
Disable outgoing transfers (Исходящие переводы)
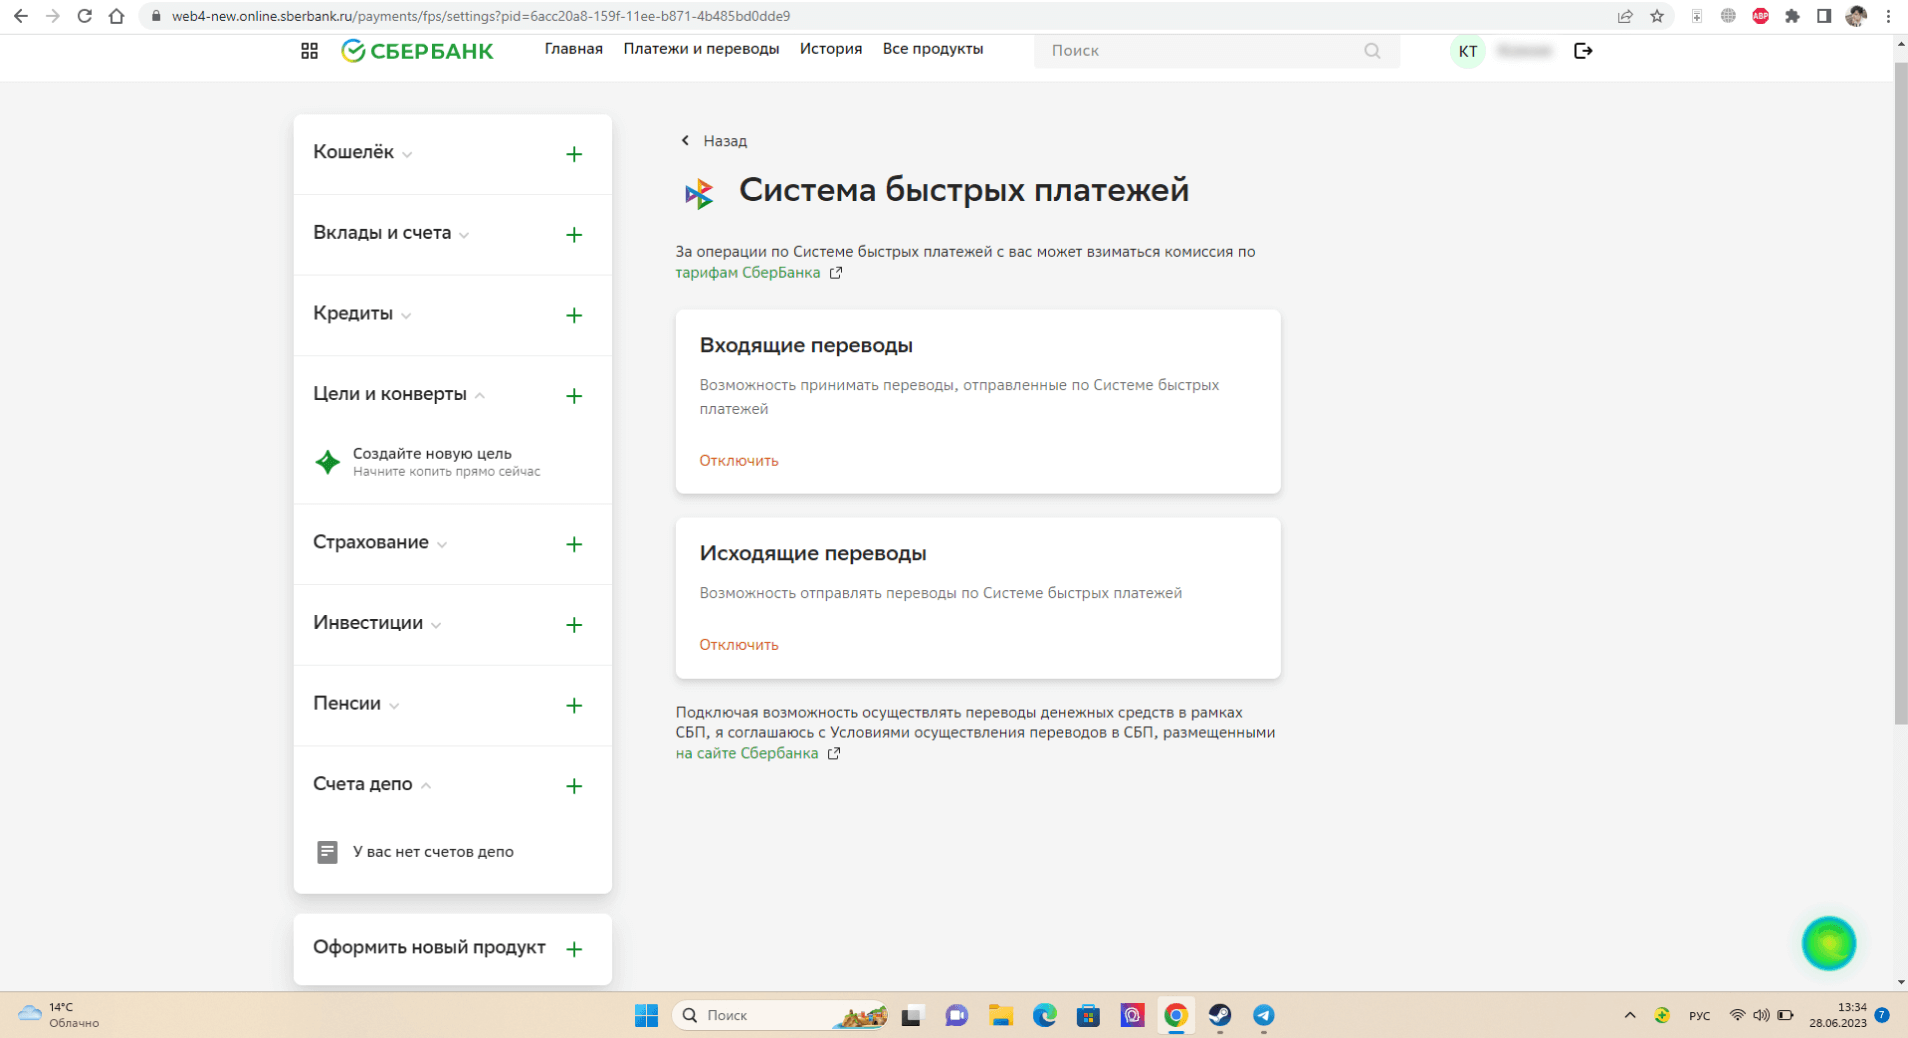click(738, 645)
